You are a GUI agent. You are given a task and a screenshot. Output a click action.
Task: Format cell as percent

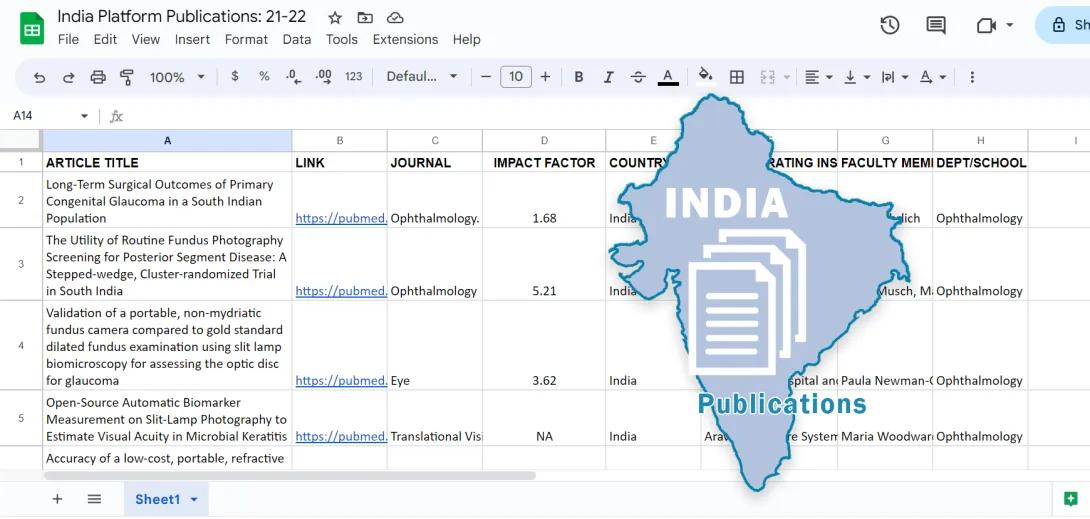264,76
